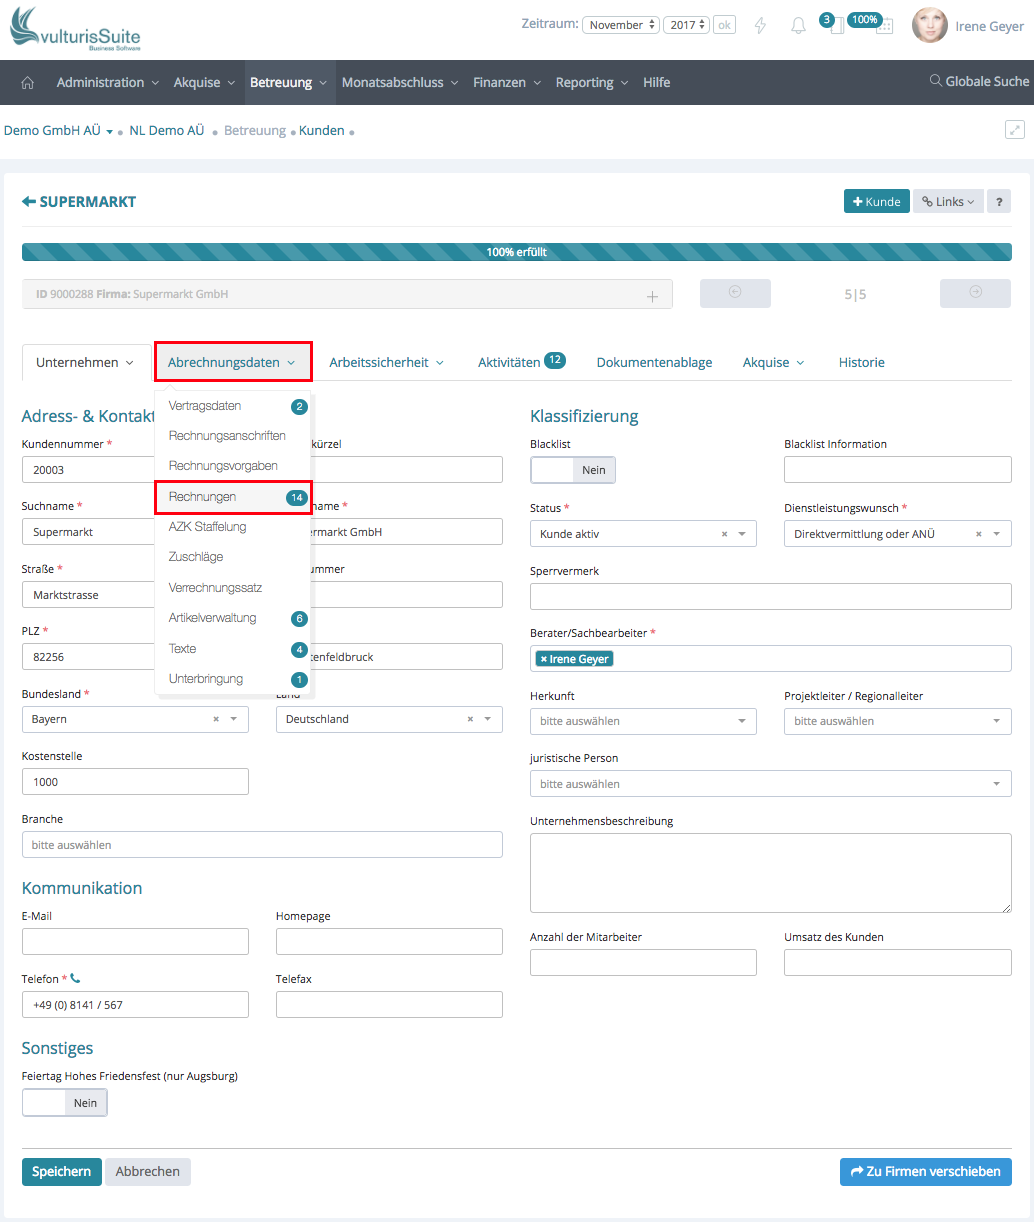This screenshot has height=1222, width=1034.
Task: Select the month dropdown in Zeitraum
Action: (621, 25)
